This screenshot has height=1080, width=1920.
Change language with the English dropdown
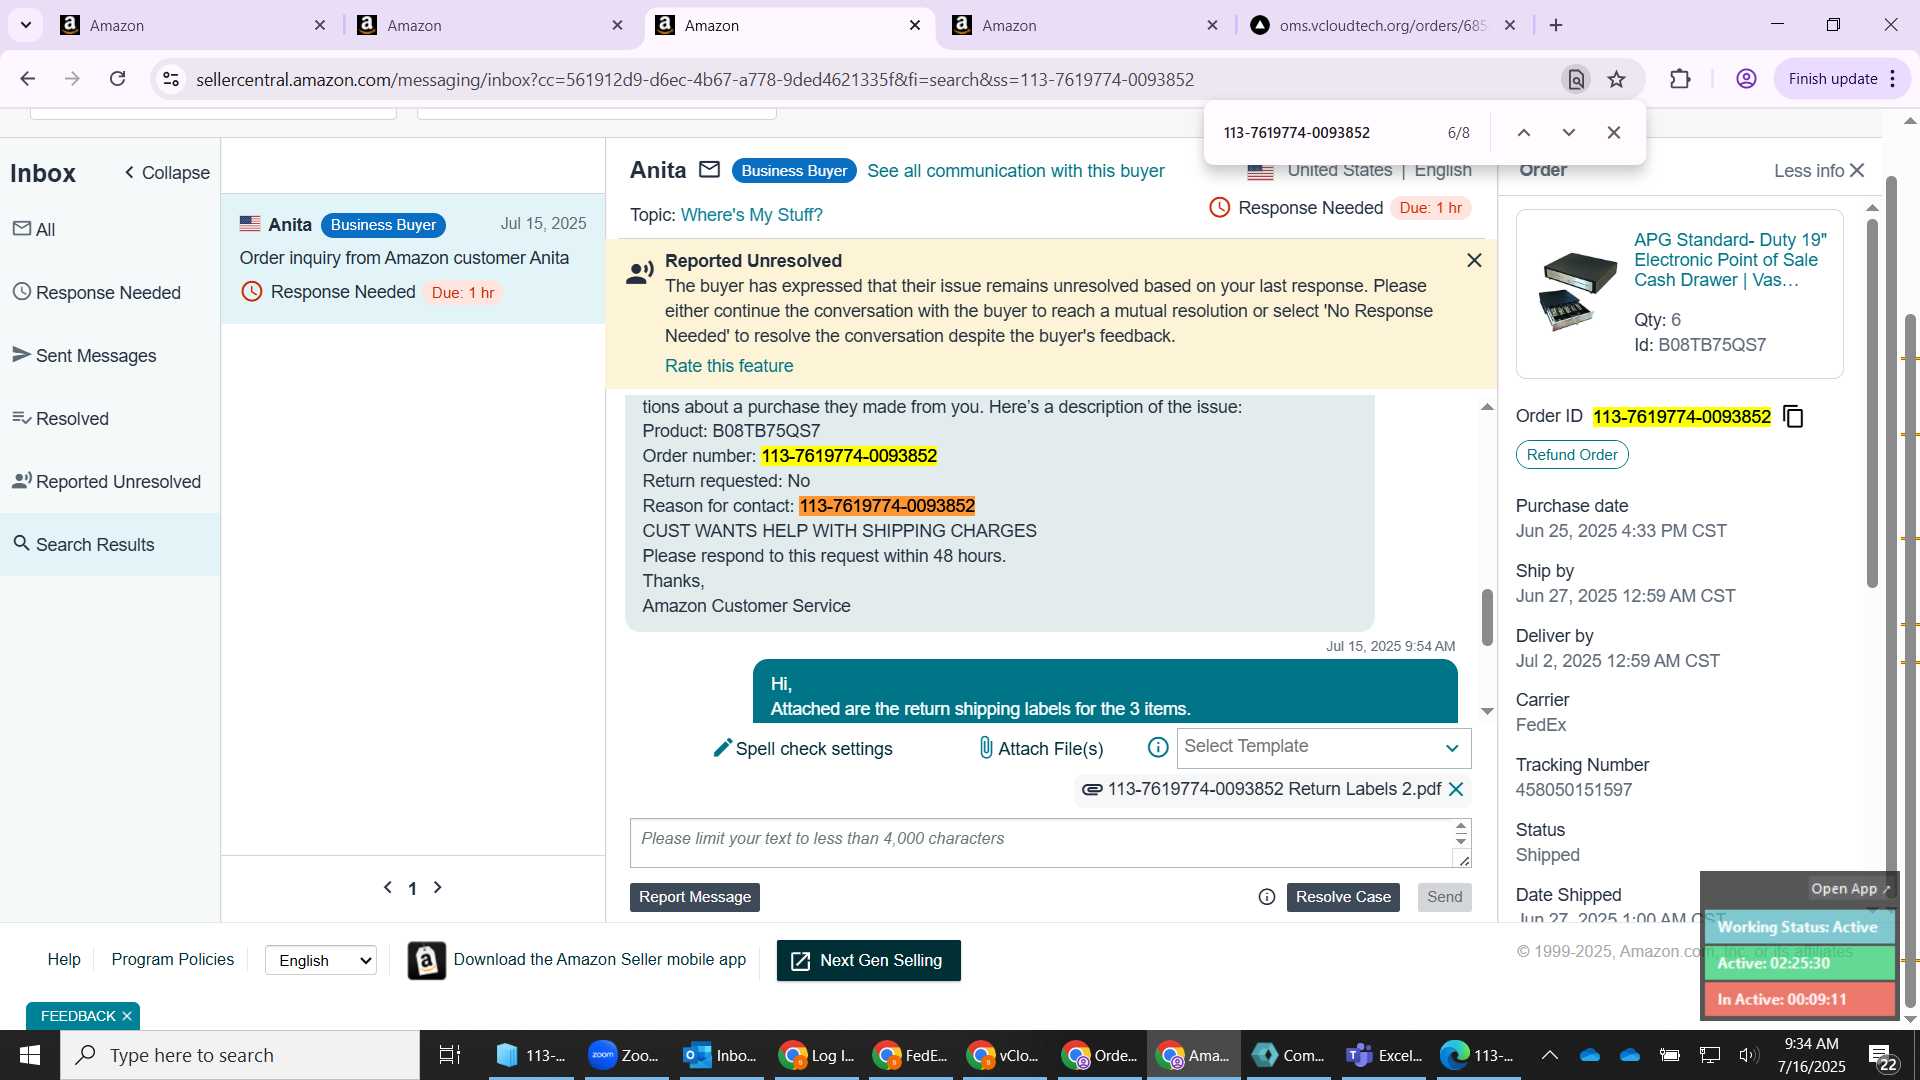(321, 960)
